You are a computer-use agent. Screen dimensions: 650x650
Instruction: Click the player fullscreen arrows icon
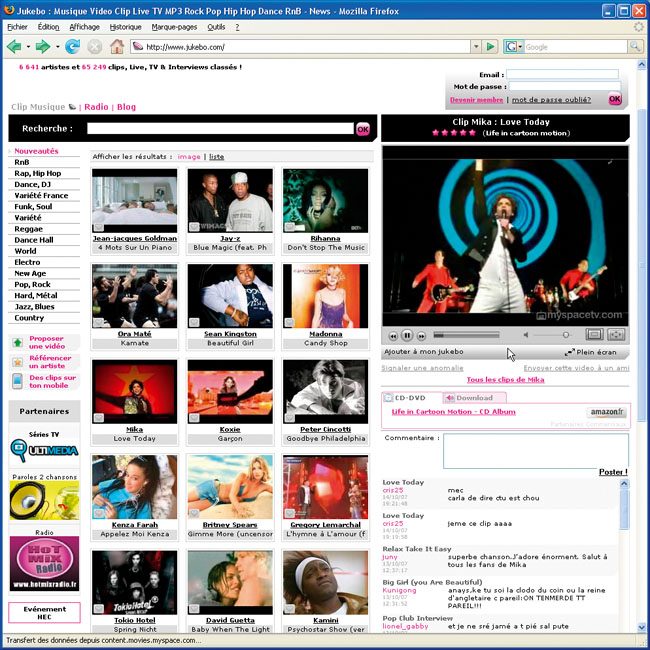pyautogui.click(x=616, y=335)
